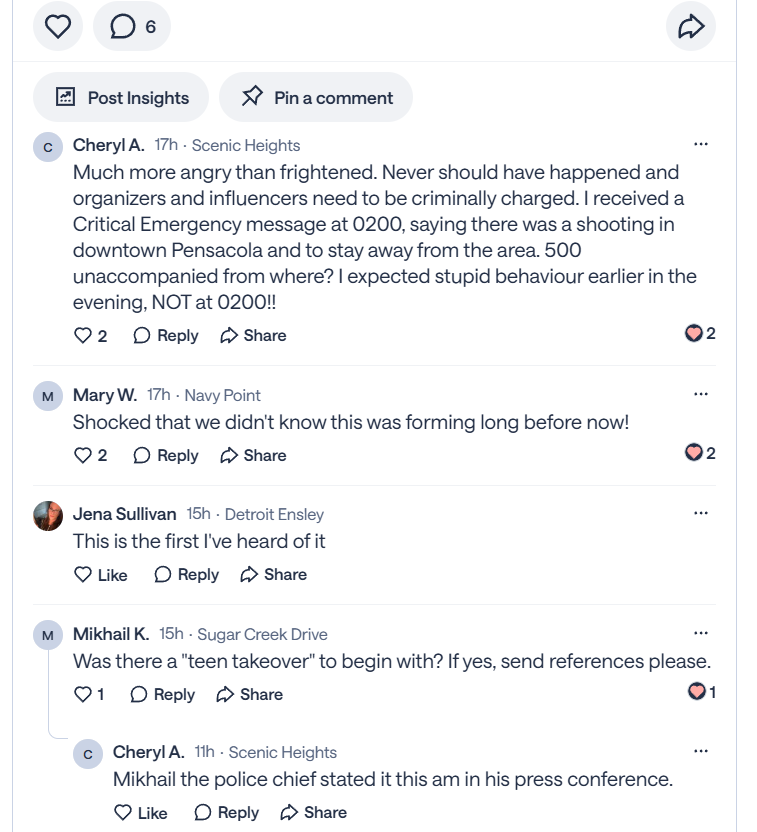Open more options on Mary W.'s comment

pyautogui.click(x=701, y=394)
